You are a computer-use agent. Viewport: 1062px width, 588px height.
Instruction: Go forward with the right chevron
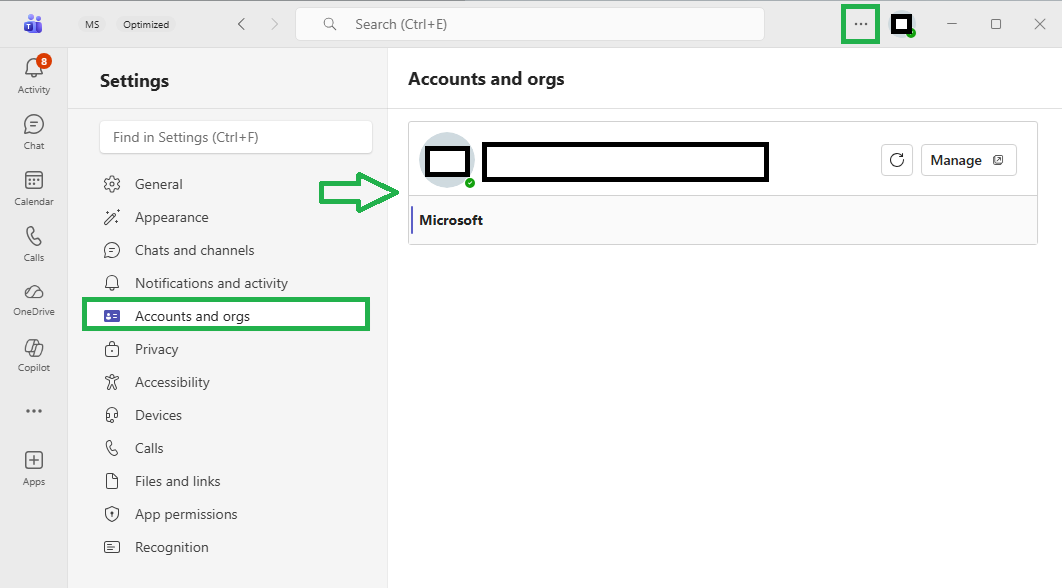[274, 24]
